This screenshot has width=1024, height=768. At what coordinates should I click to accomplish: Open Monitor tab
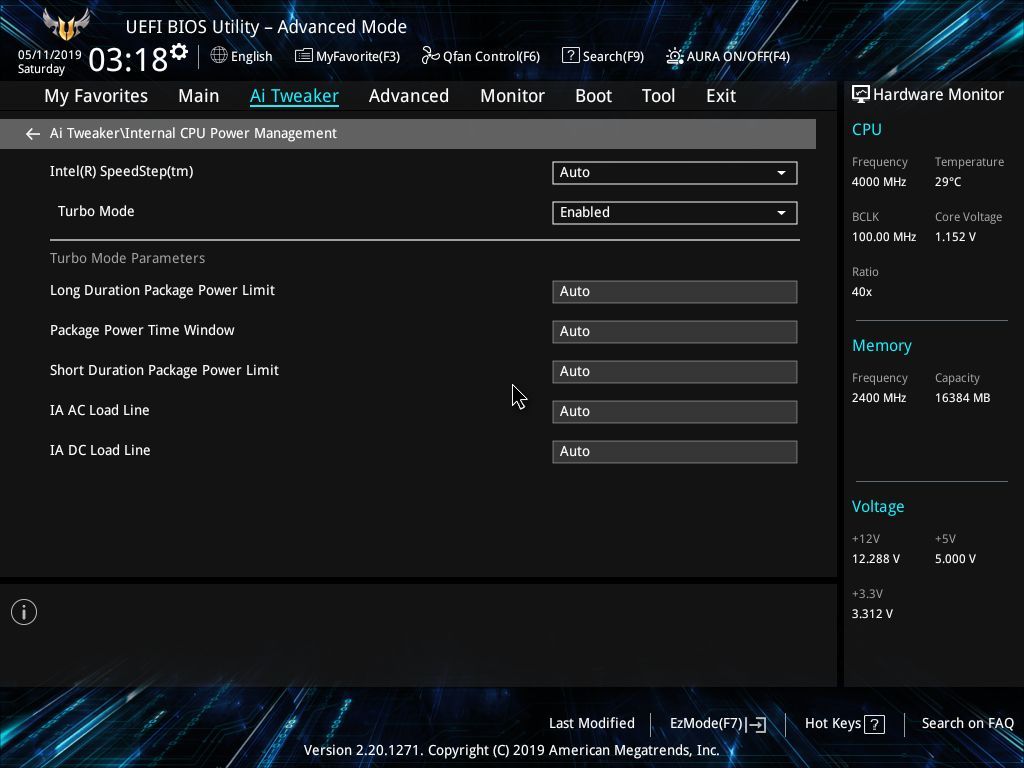click(x=512, y=96)
